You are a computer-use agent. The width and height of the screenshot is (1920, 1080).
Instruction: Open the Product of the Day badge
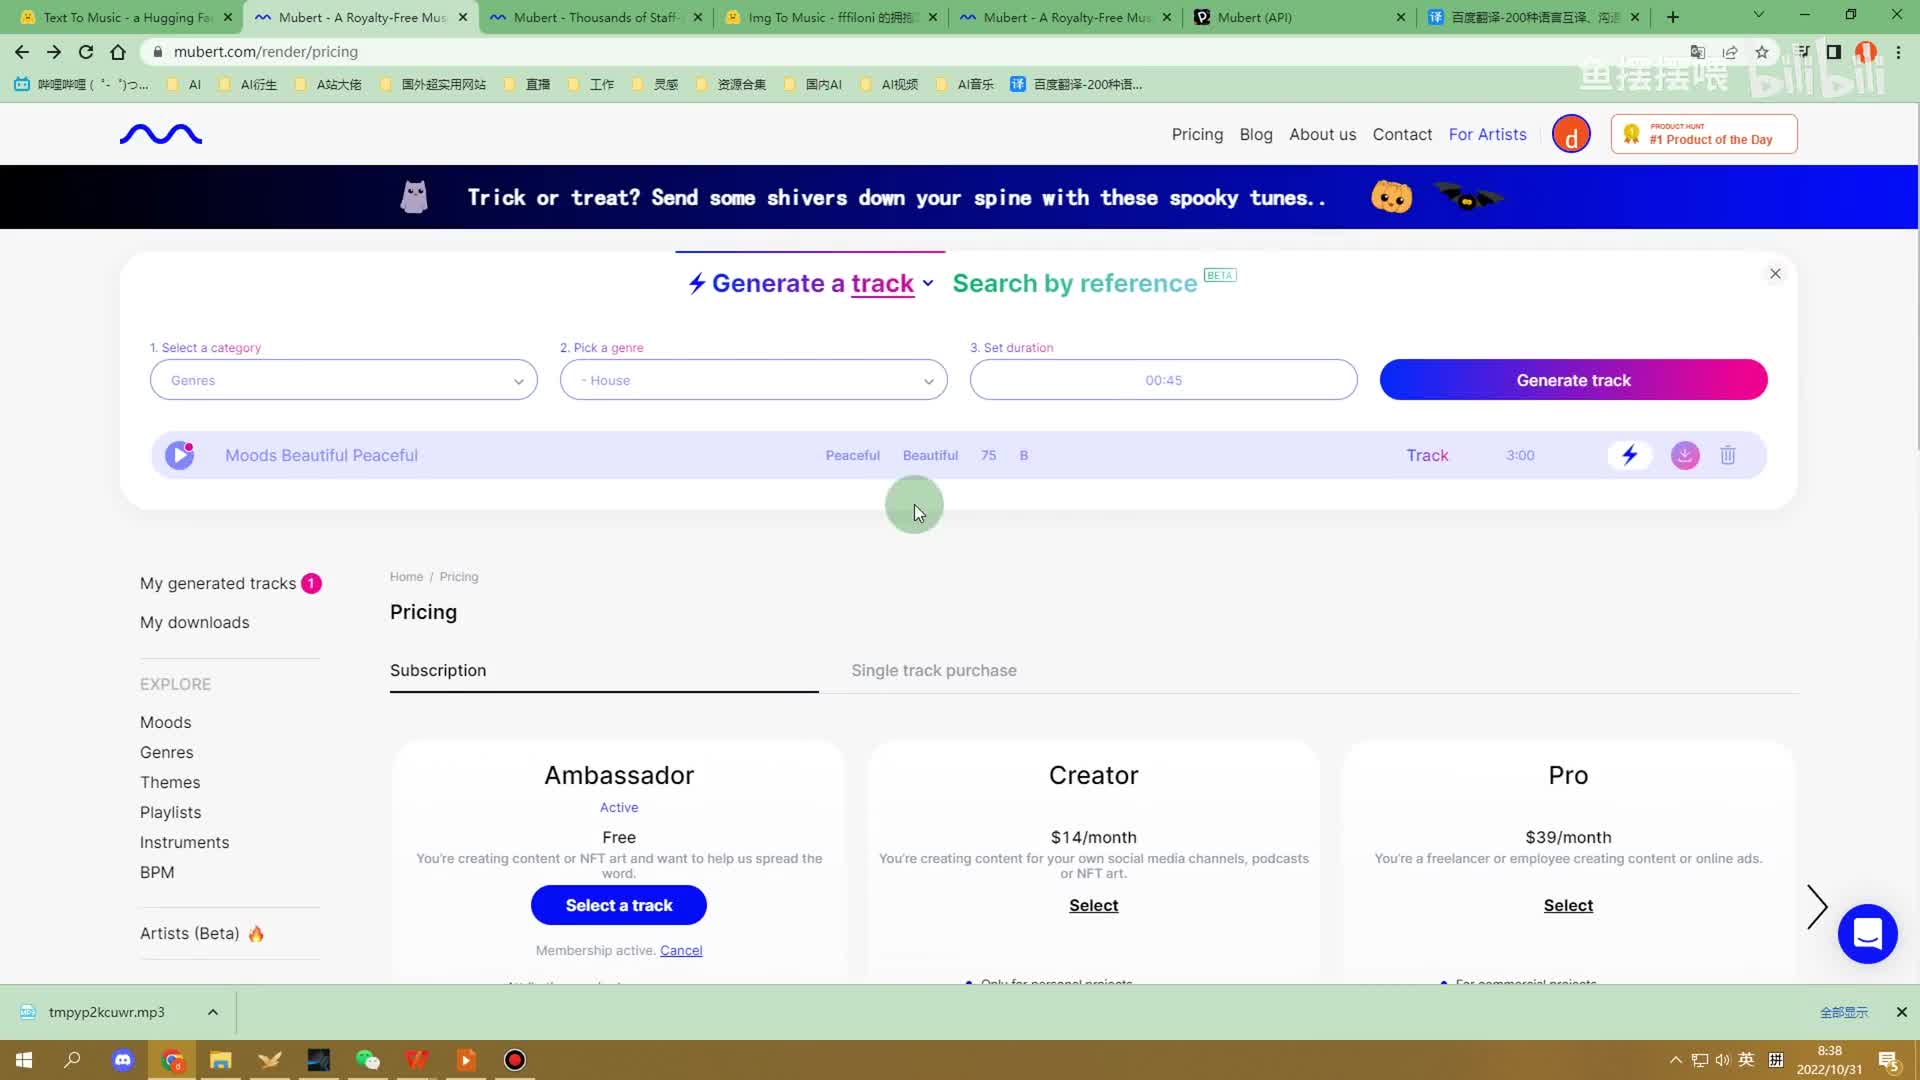click(1703, 134)
